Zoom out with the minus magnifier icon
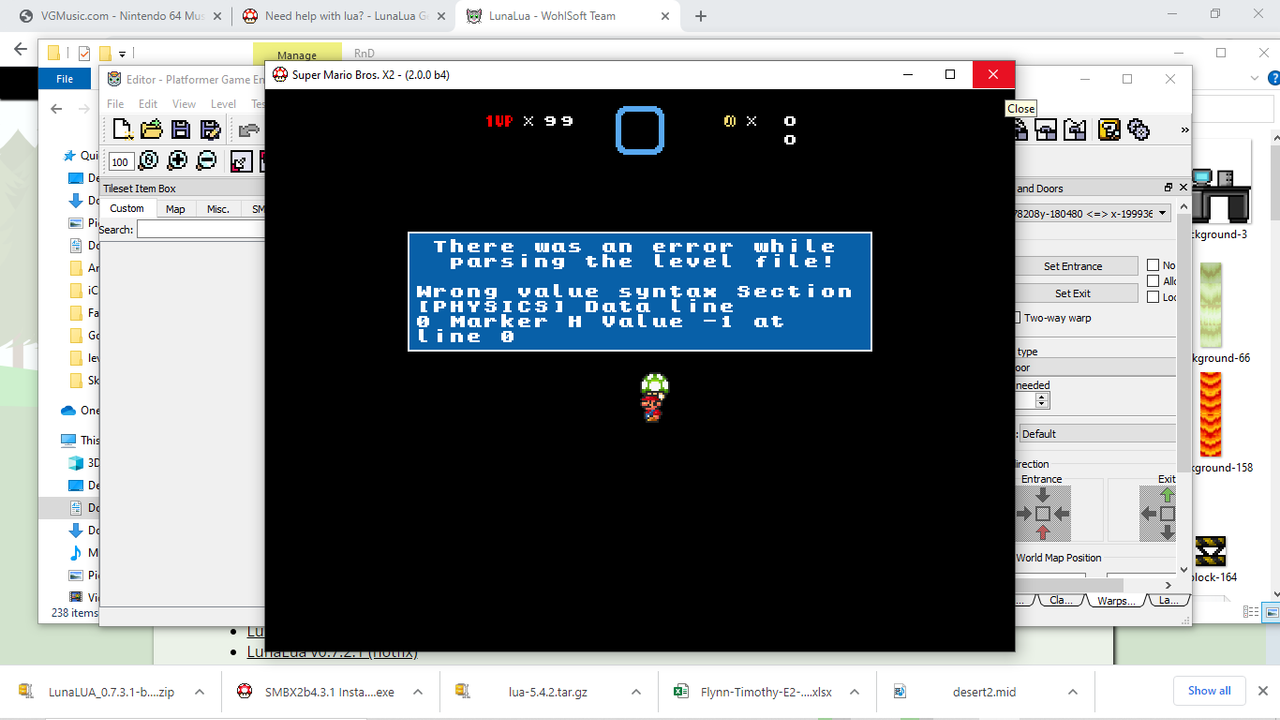The height and width of the screenshot is (720, 1280). click(206, 160)
